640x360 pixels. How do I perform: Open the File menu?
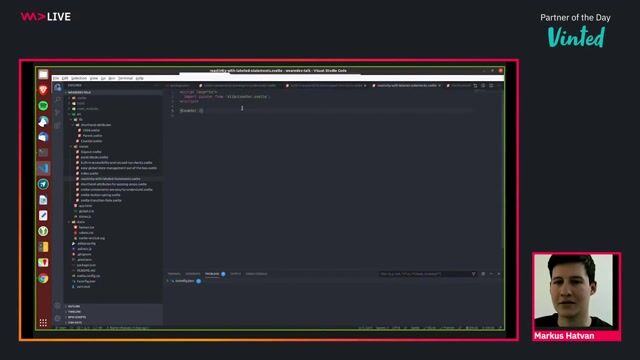(x=56, y=78)
